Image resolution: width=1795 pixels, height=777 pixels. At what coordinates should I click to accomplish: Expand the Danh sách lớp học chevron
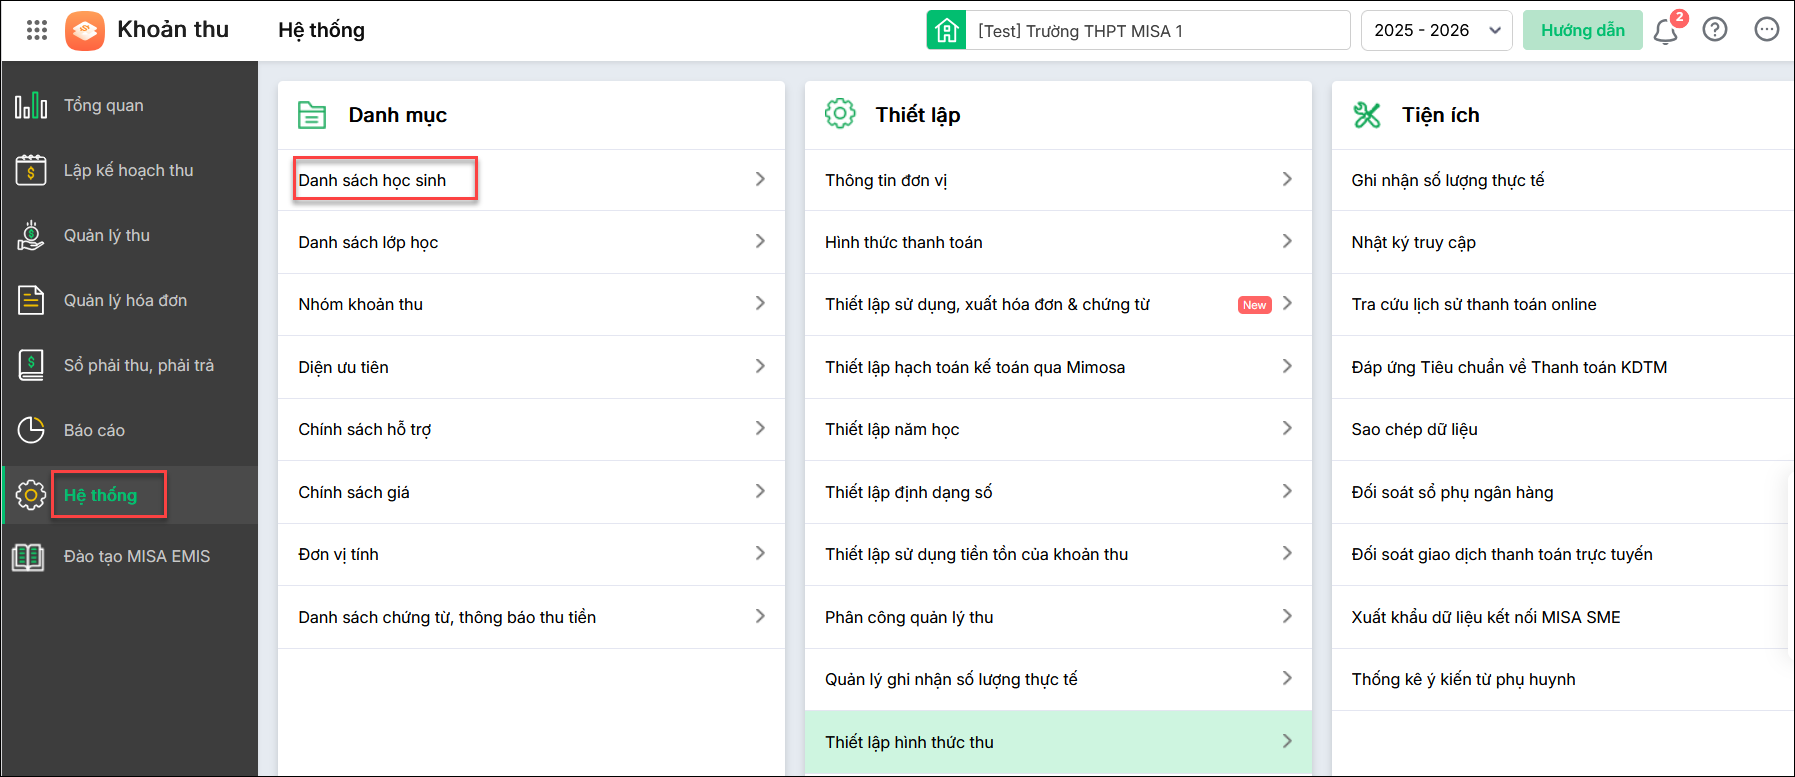tap(760, 241)
